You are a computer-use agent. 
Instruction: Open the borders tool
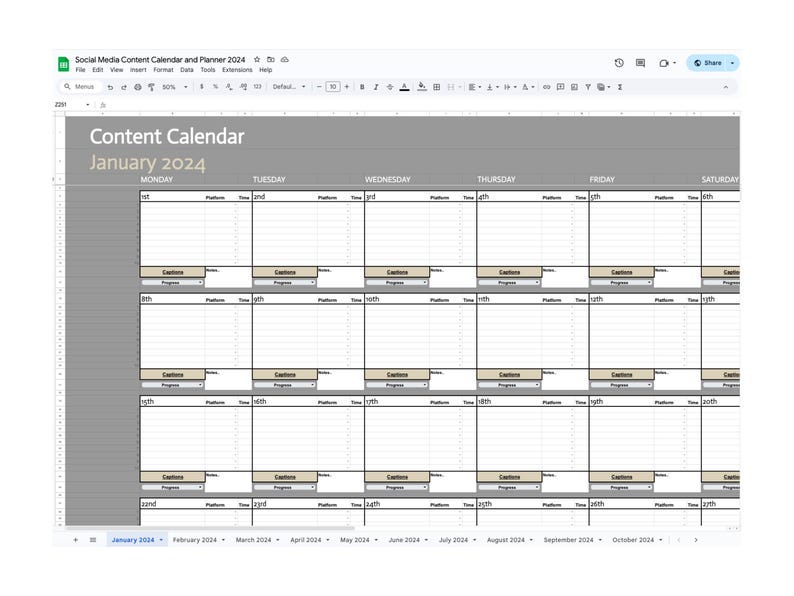[436, 87]
